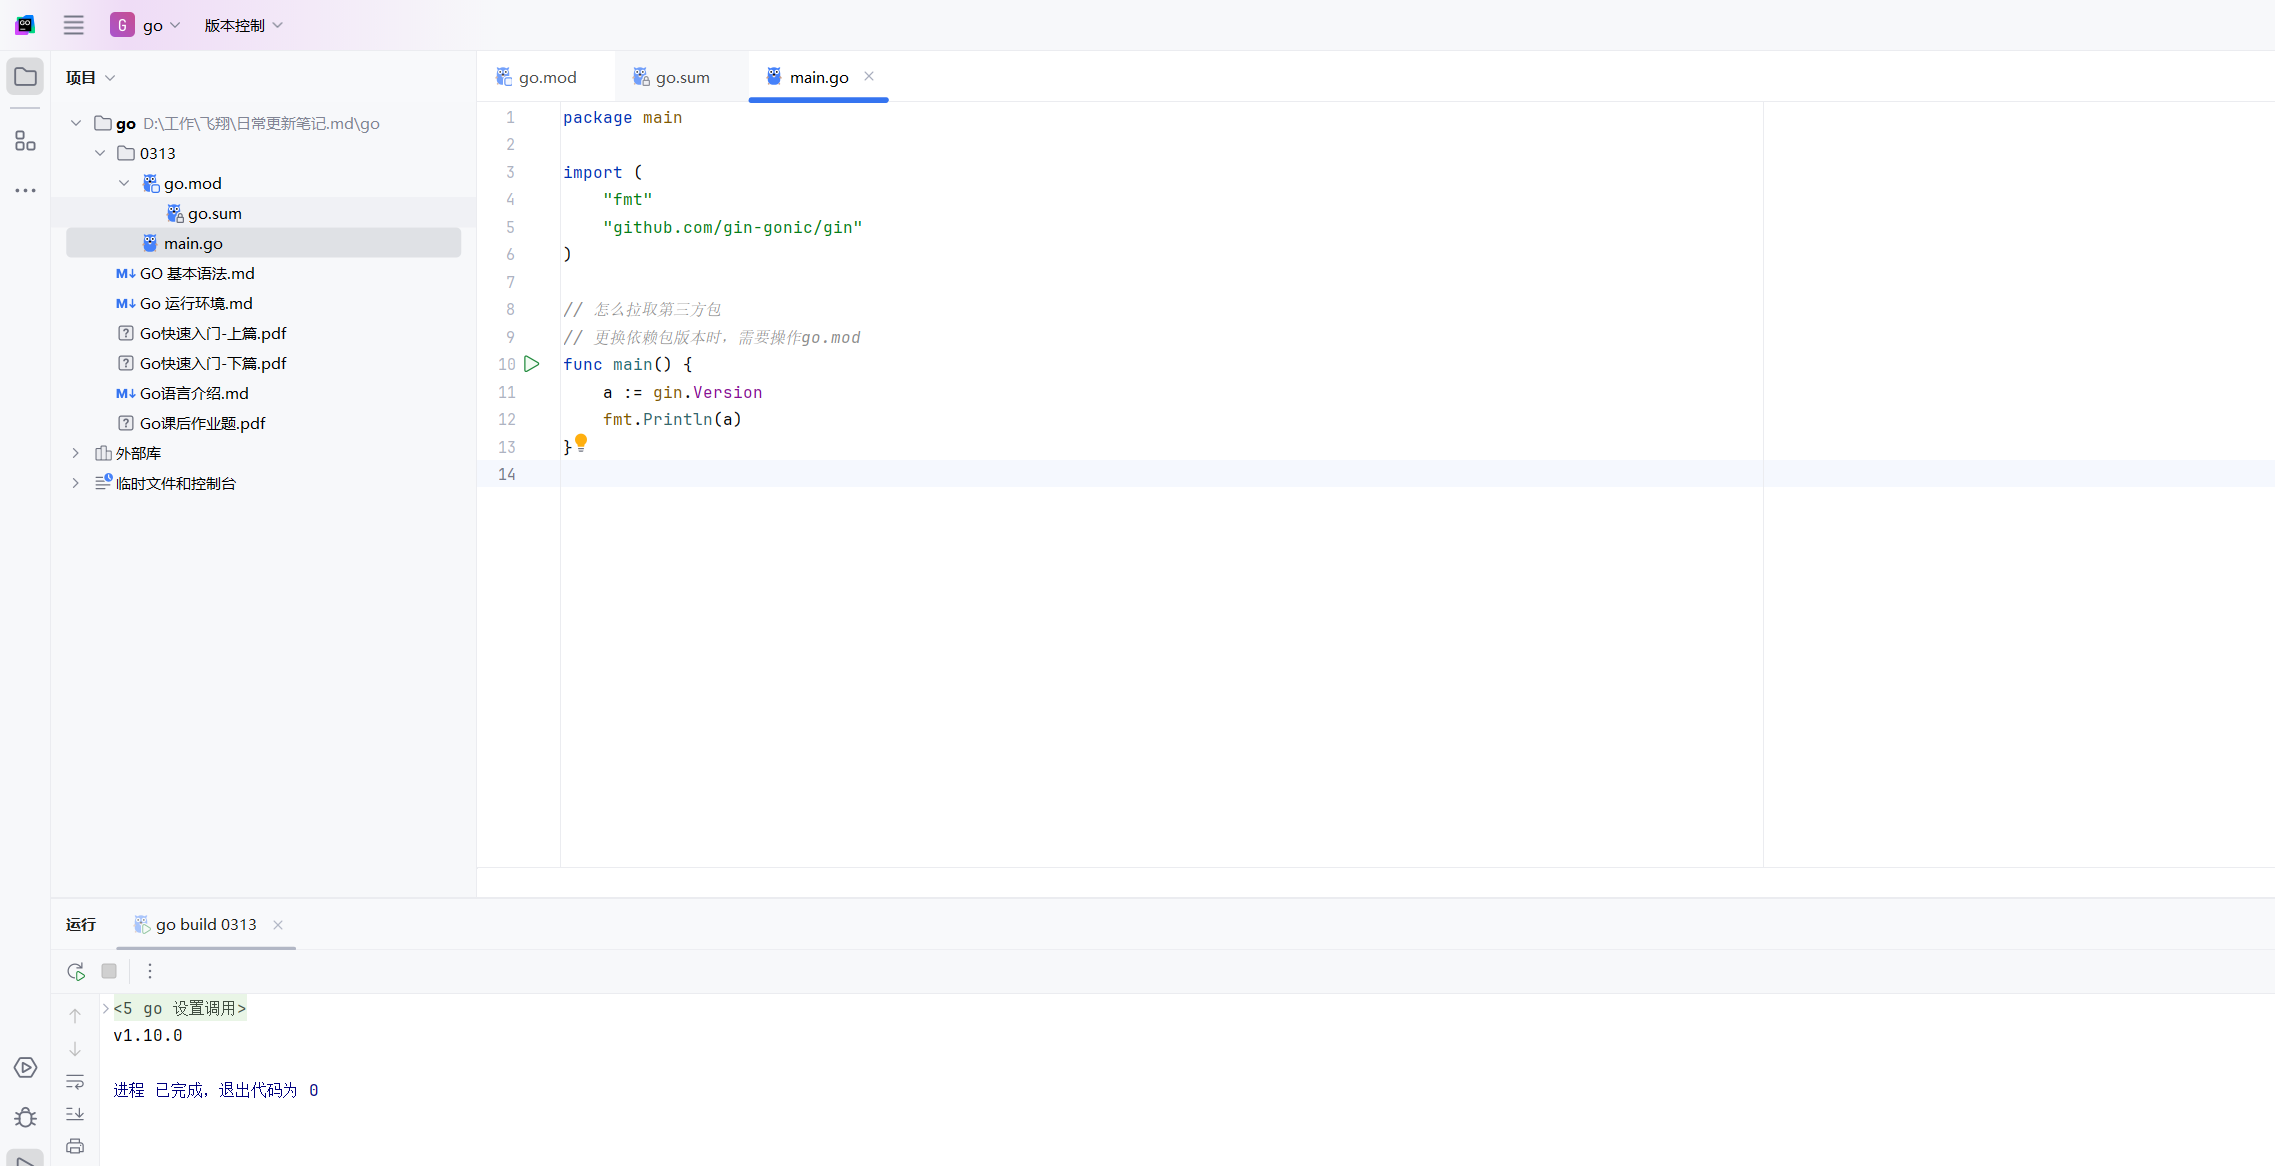Open Go 运行环境.md in project tree
This screenshot has height=1166, width=2275.
click(x=196, y=303)
